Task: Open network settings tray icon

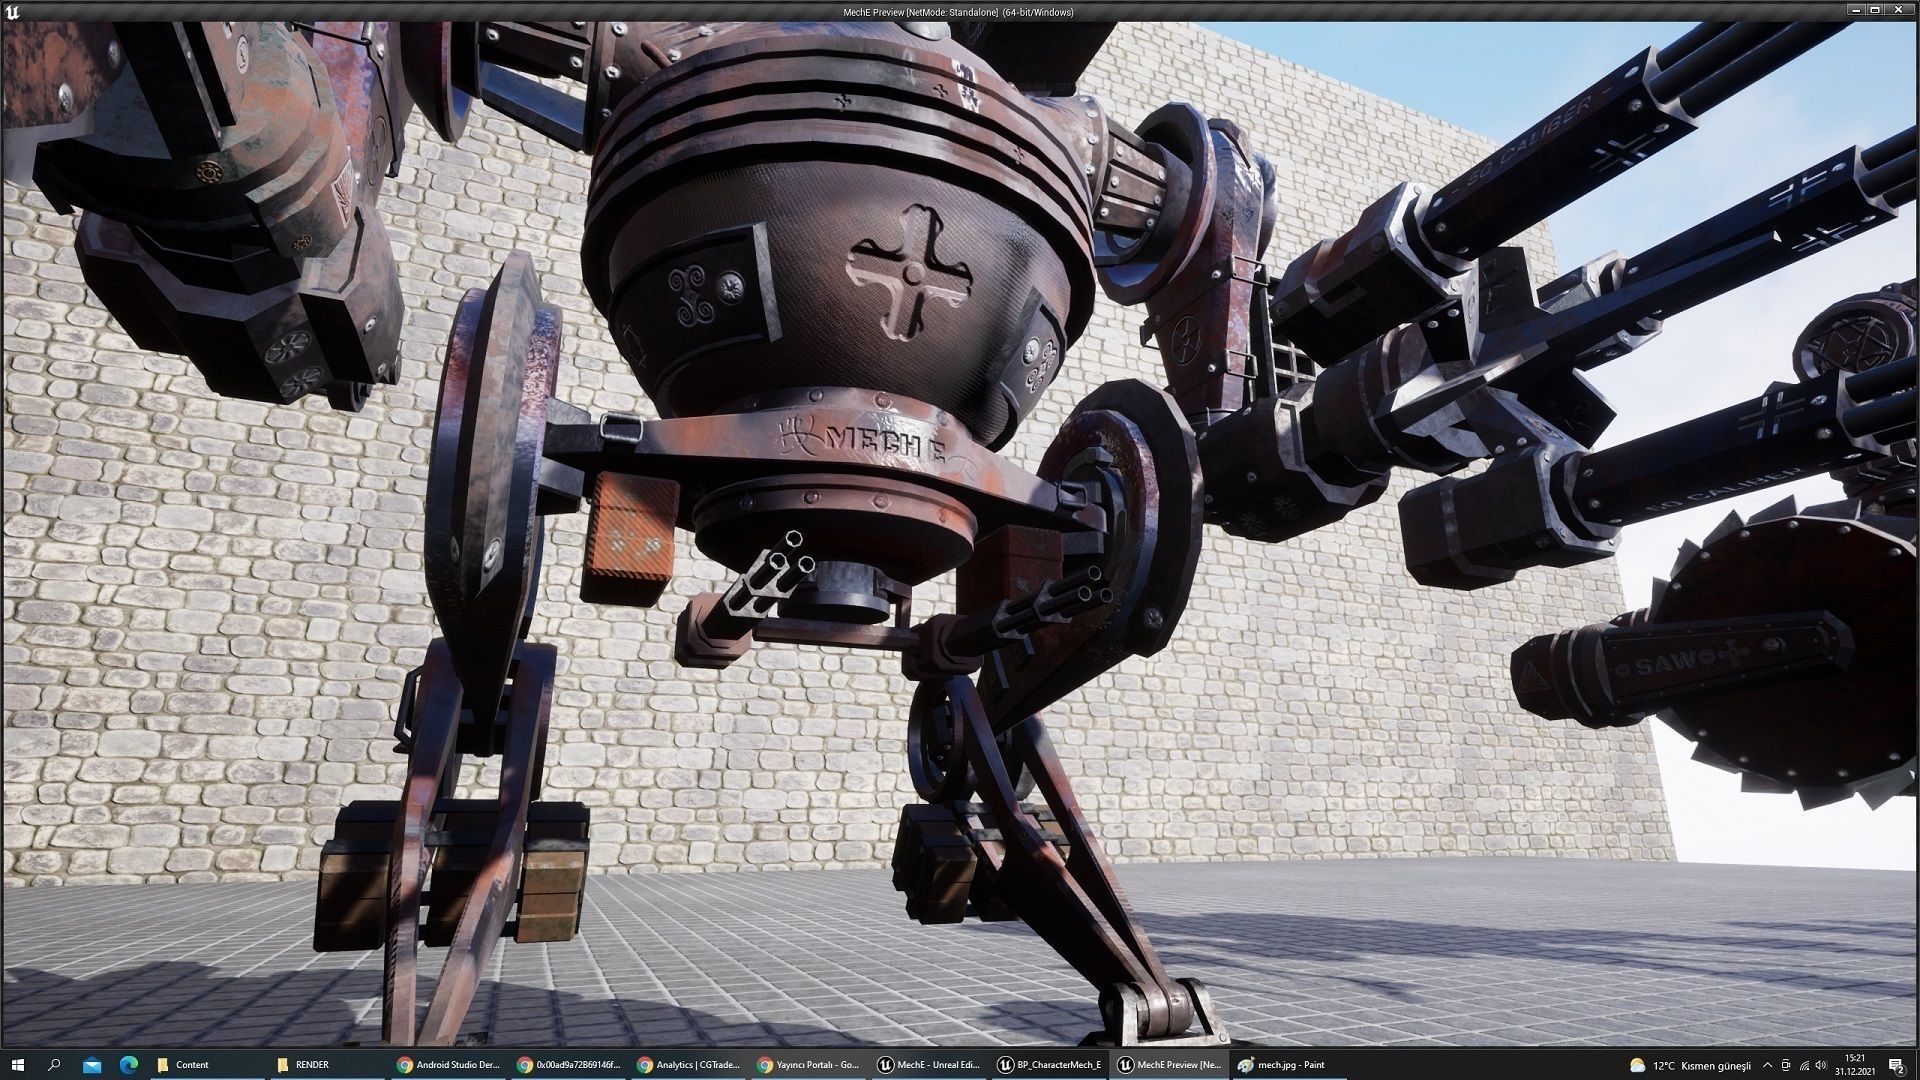Action: coord(1805,1064)
